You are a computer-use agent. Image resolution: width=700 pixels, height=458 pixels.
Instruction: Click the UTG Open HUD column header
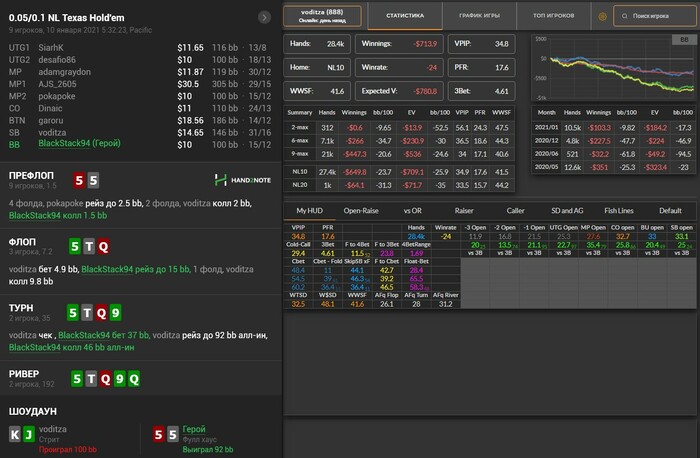[x=563, y=228]
